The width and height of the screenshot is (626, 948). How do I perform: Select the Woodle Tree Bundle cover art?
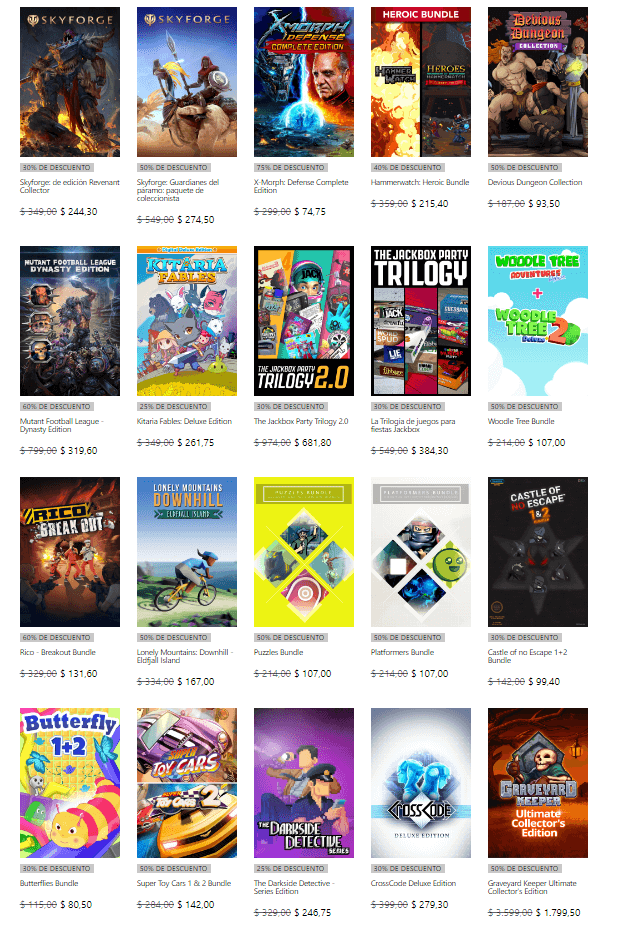click(538, 321)
